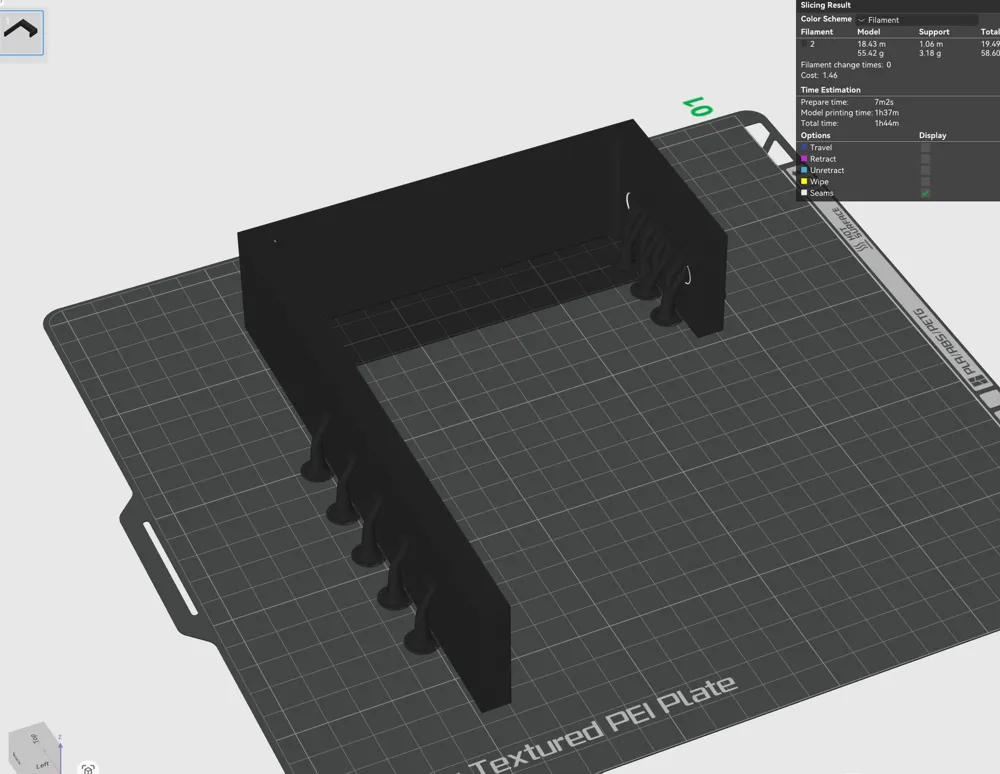Viewport: 1000px width, 774px height.
Task: Click the support length 1.06 m
Action: point(930,44)
